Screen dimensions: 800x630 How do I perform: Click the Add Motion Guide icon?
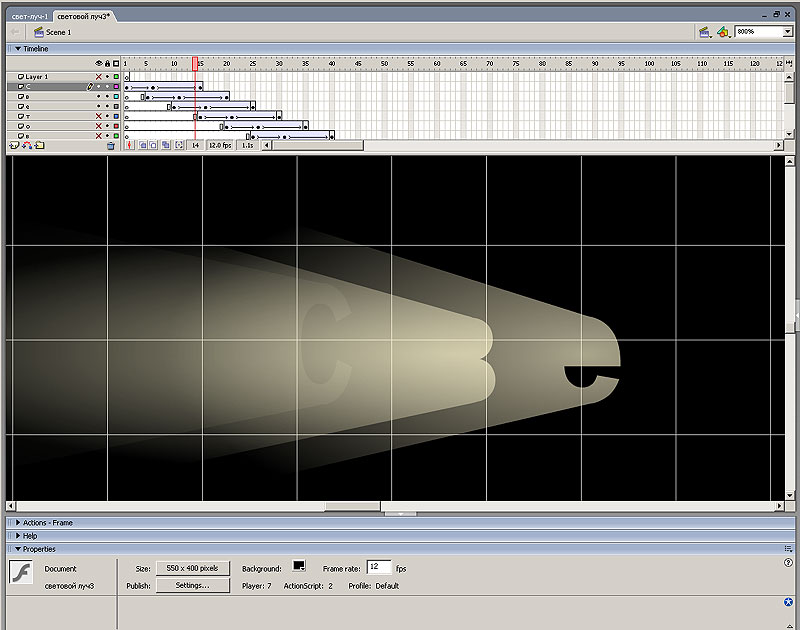[27, 145]
